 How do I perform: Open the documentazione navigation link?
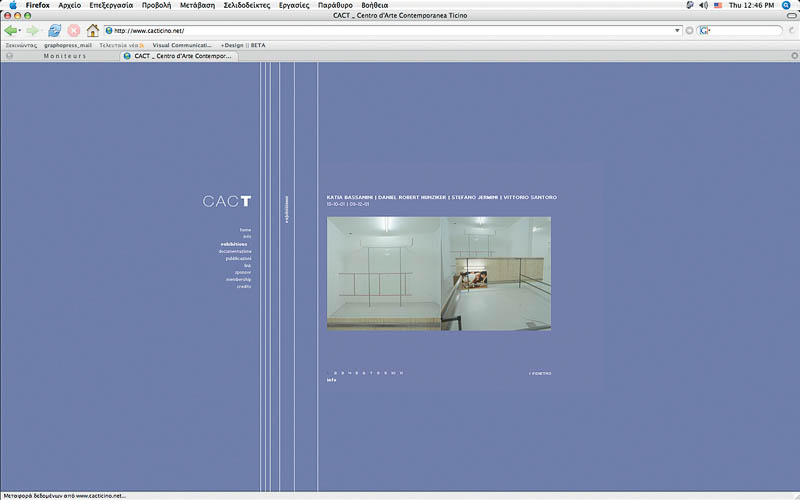pyautogui.click(x=235, y=252)
